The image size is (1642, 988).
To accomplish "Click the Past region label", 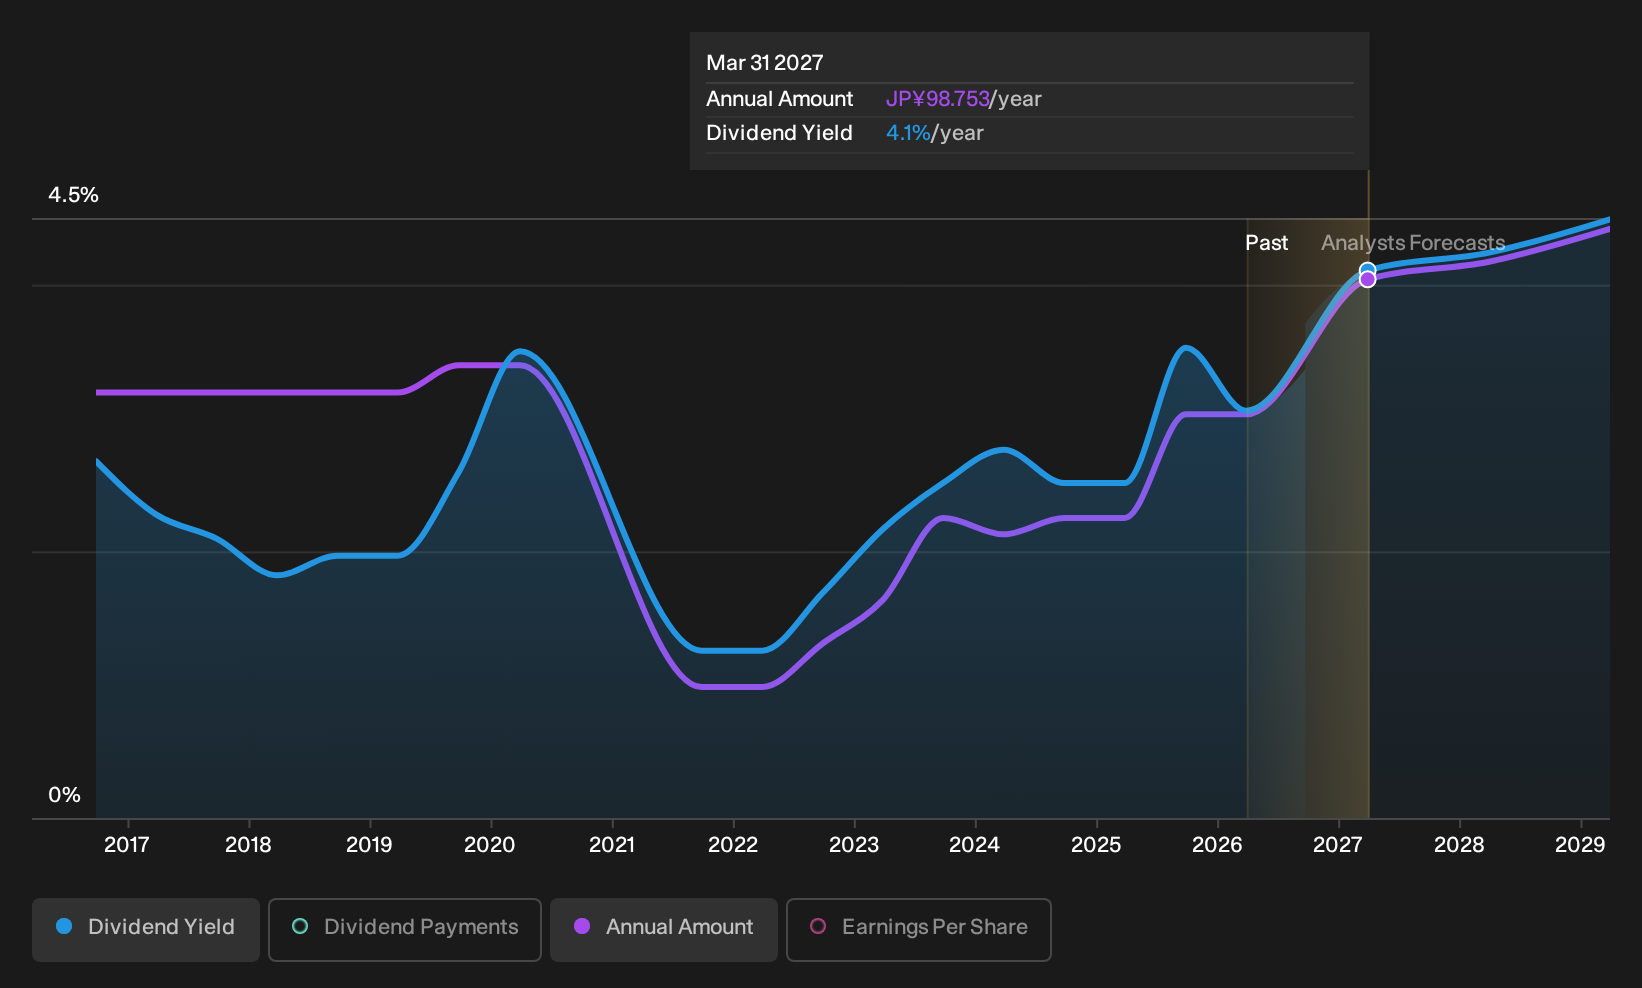I will click(1266, 243).
